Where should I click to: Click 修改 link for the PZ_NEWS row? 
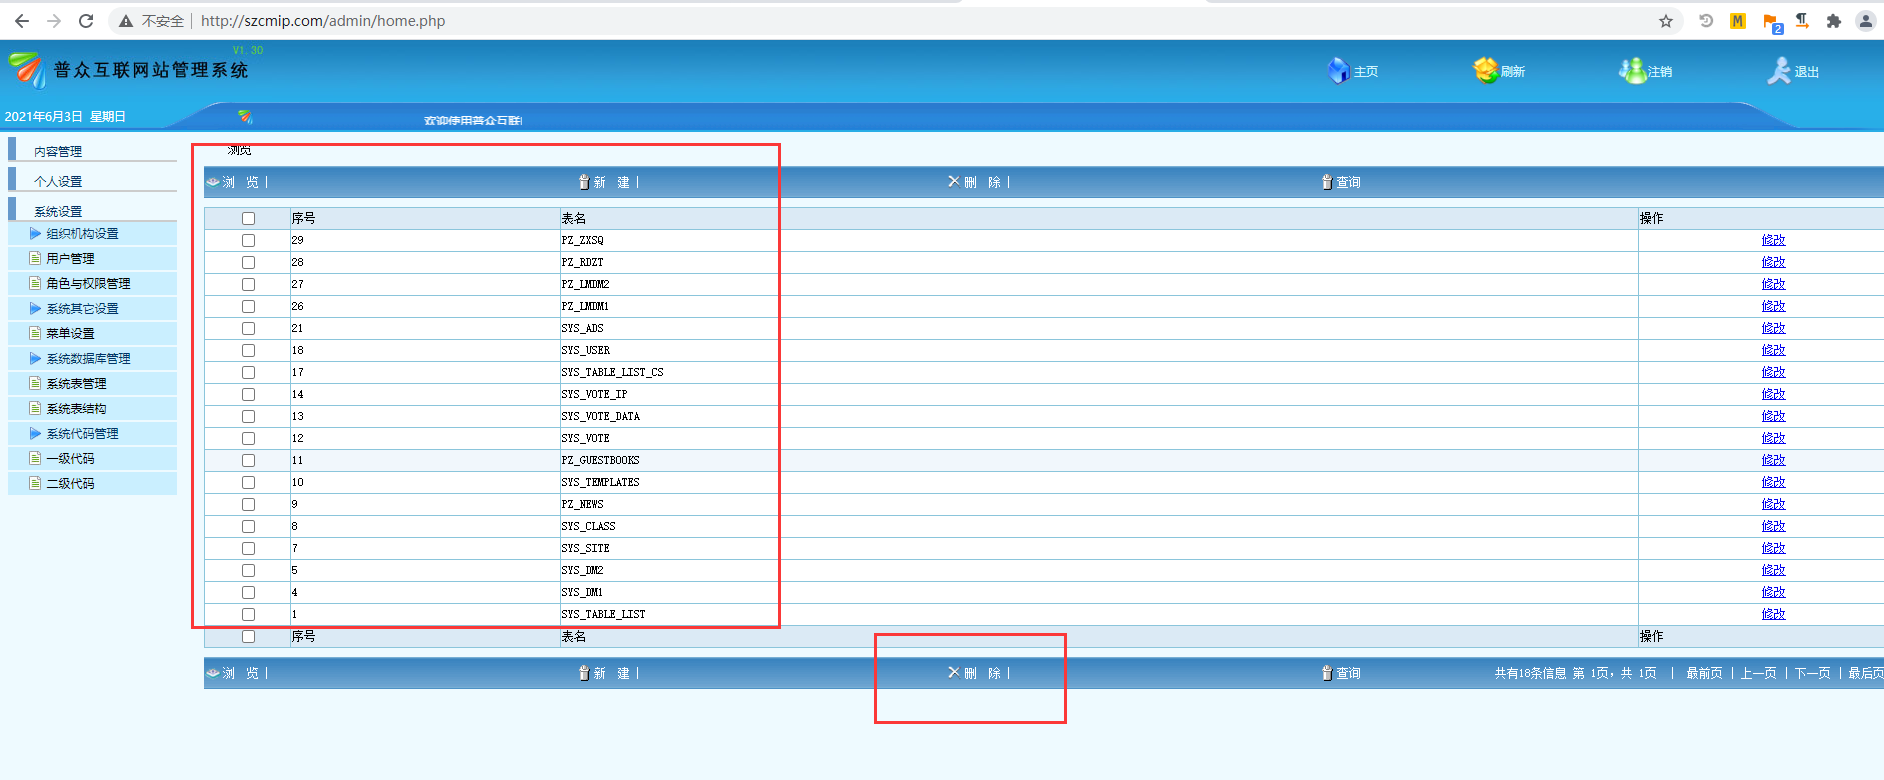tap(1773, 504)
